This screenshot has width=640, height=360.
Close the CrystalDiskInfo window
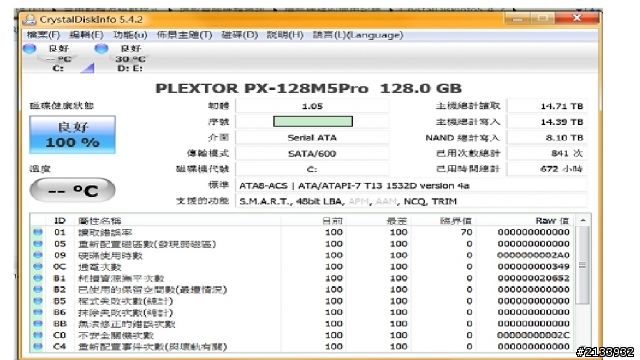tap(577, 18)
